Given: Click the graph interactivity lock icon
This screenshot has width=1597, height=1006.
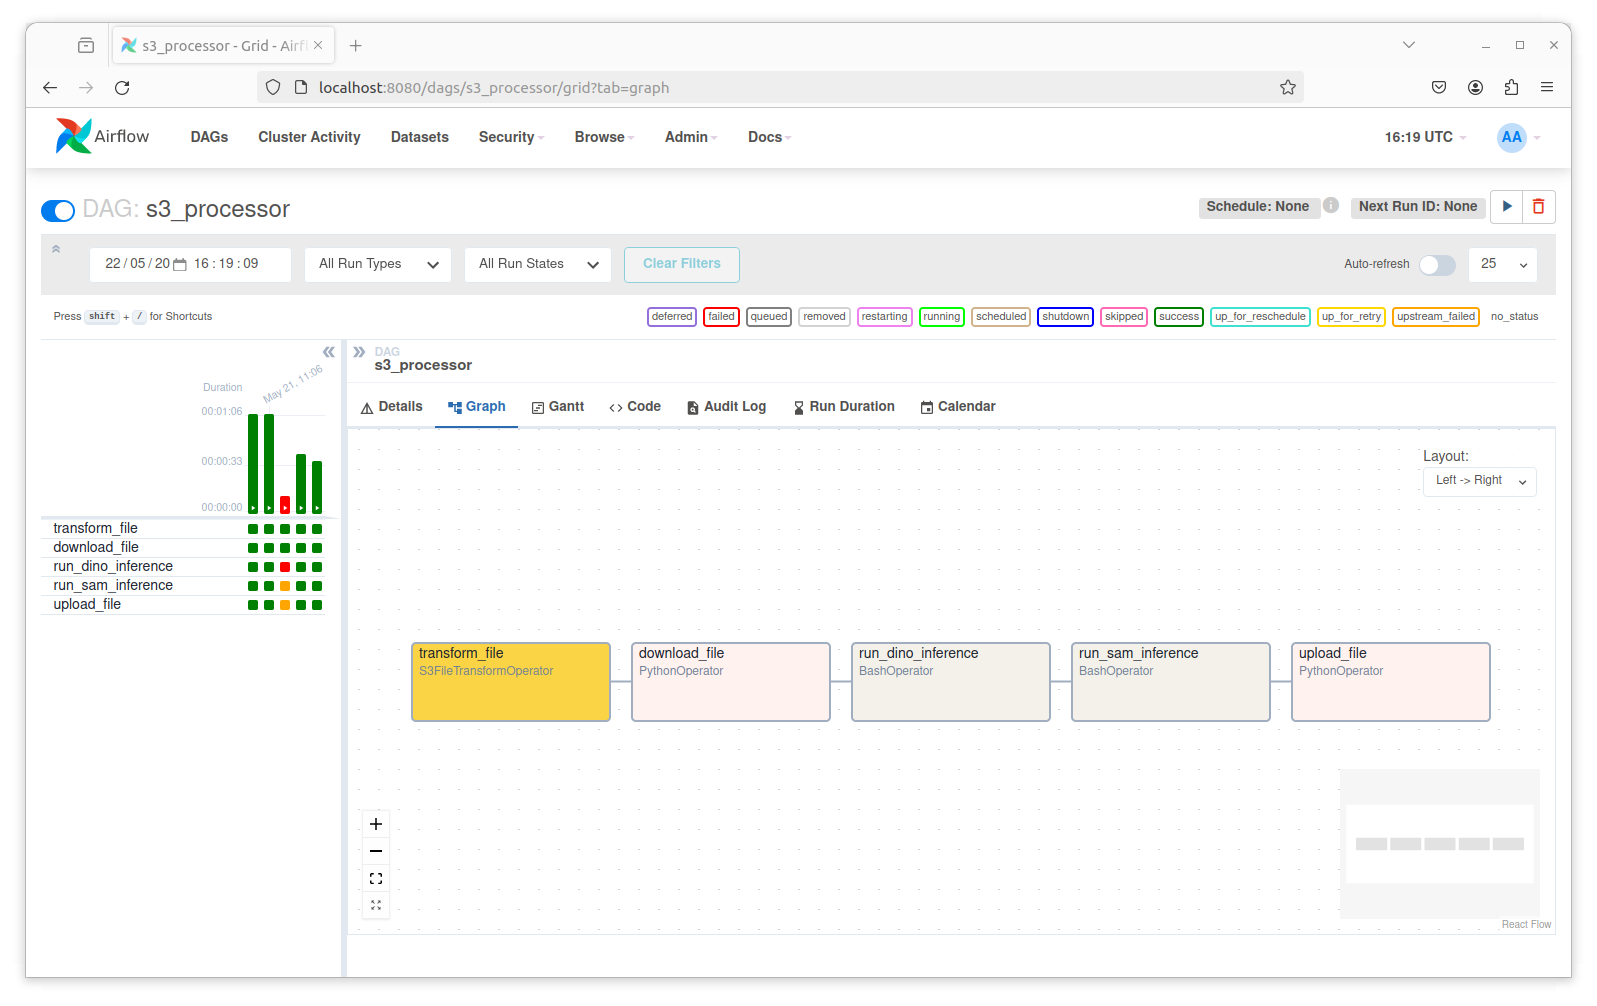Looking at the screenshot, I should pyautogui.click(x=376, y=905).
